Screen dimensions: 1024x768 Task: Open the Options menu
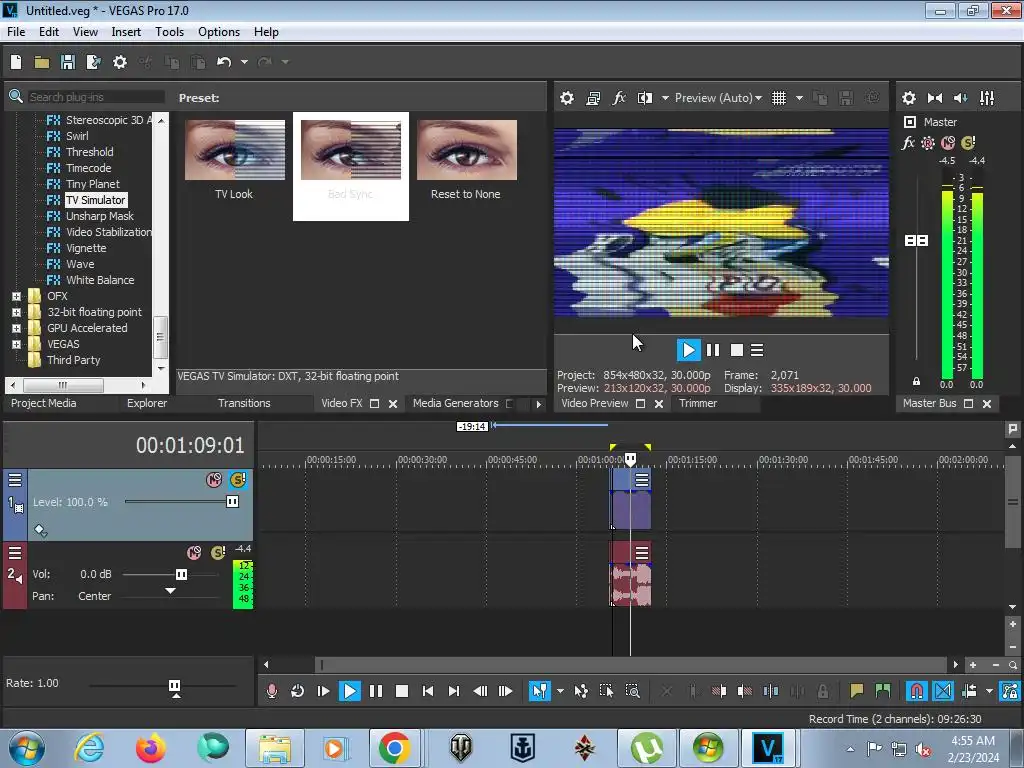219,32
